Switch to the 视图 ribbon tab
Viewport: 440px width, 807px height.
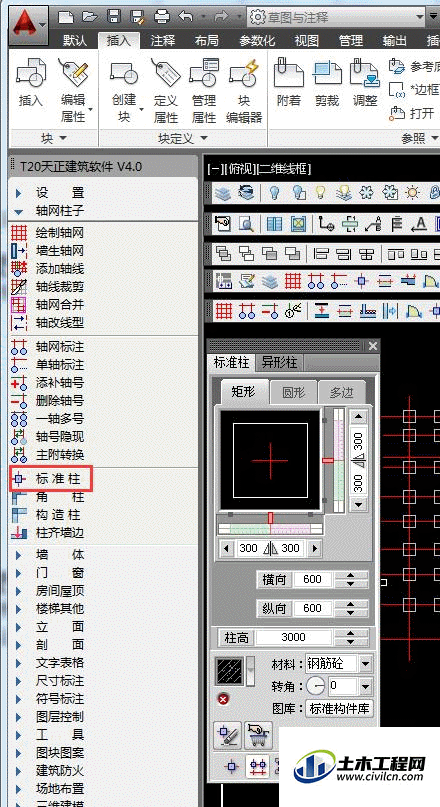[307, 41]
